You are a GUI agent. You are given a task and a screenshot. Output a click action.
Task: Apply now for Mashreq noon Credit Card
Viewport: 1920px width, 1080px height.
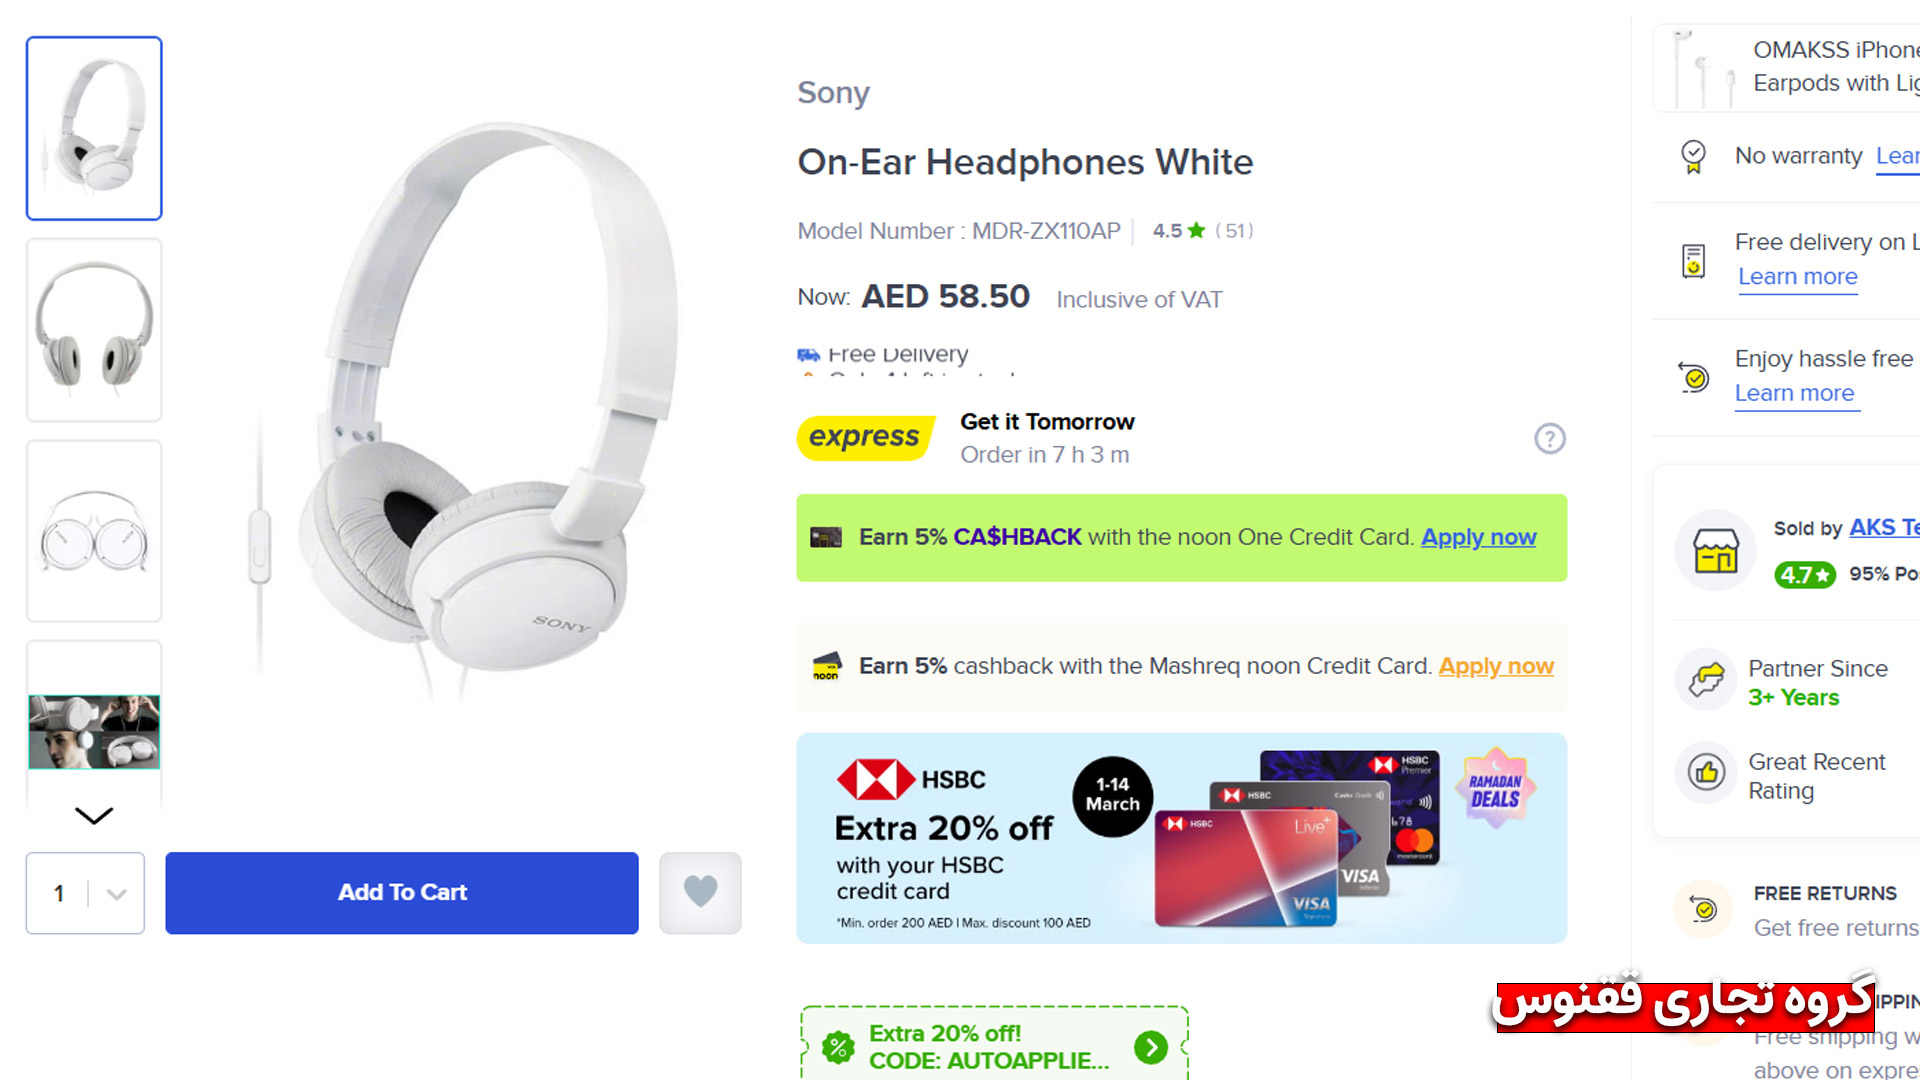pyautogui.click(x=1495, y=666)
